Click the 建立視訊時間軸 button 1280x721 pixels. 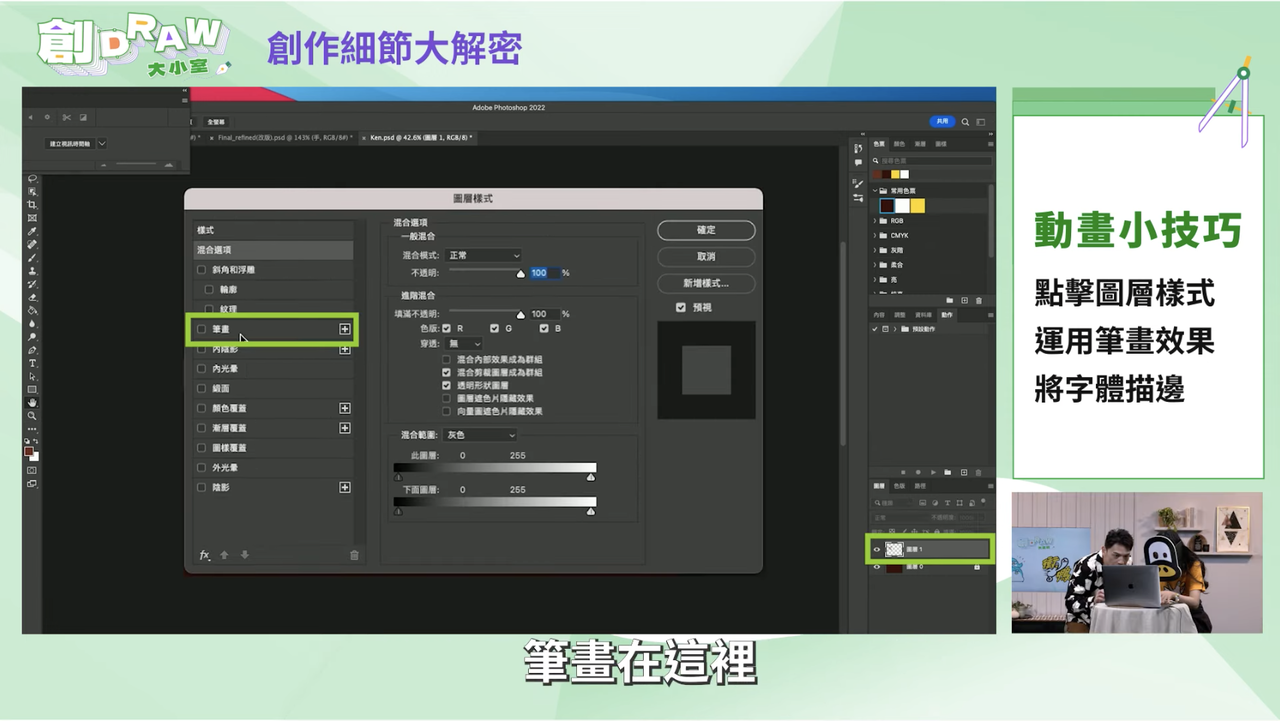[70, 144]
